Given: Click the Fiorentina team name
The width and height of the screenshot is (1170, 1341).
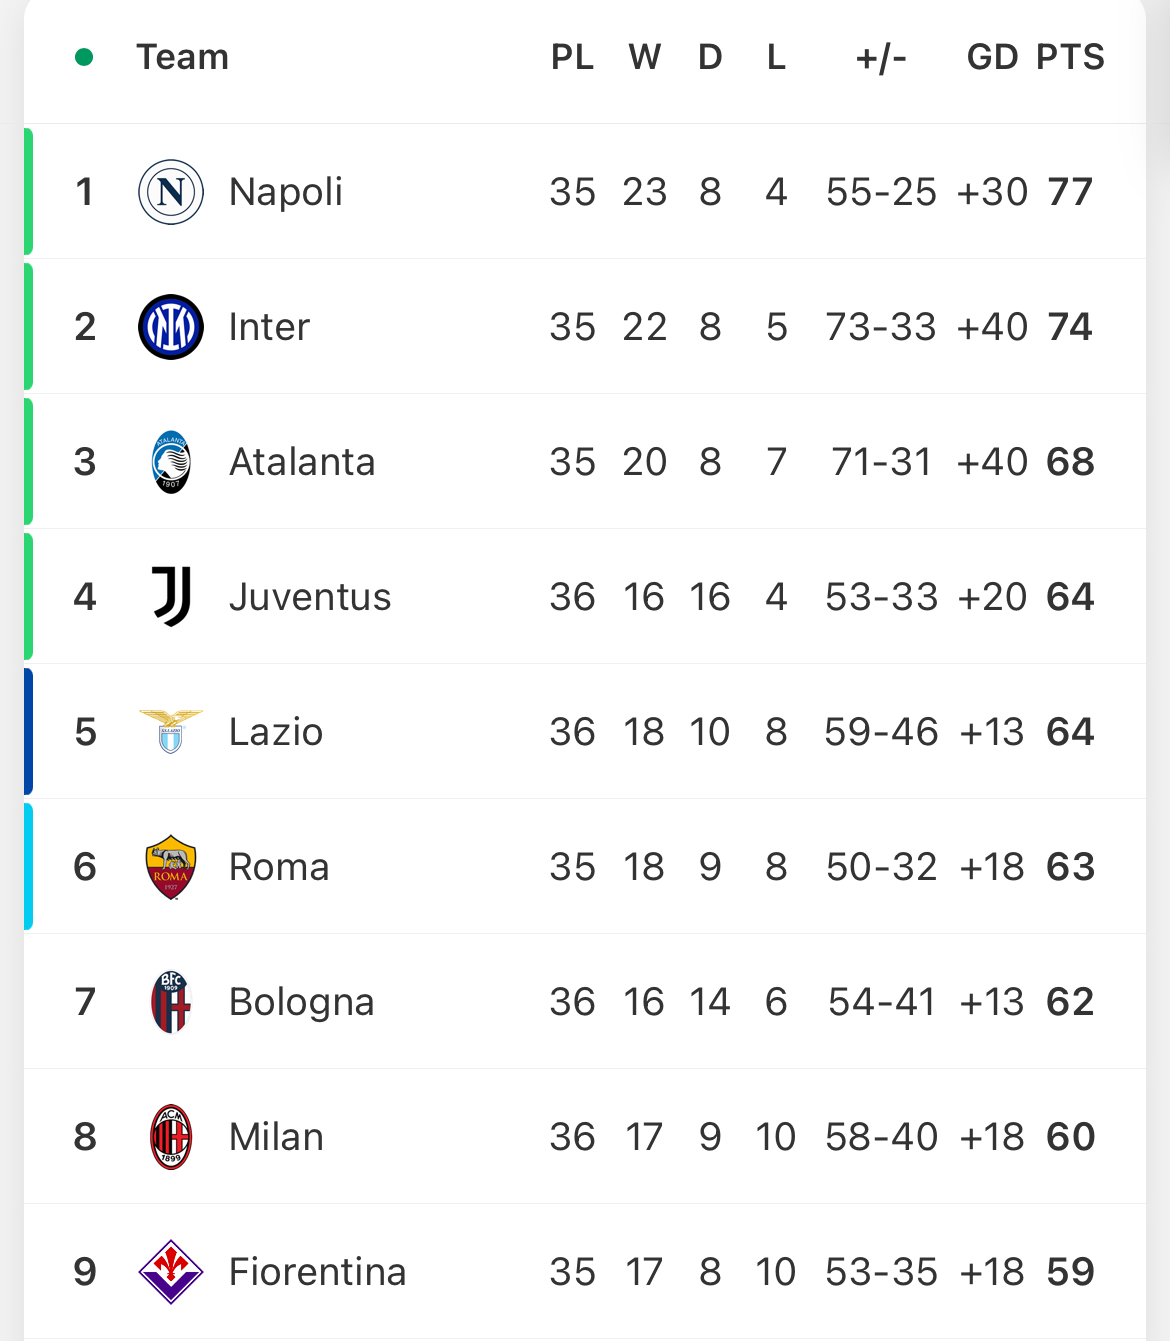Looking at the screenshot, I should (x=317, y=1272).
